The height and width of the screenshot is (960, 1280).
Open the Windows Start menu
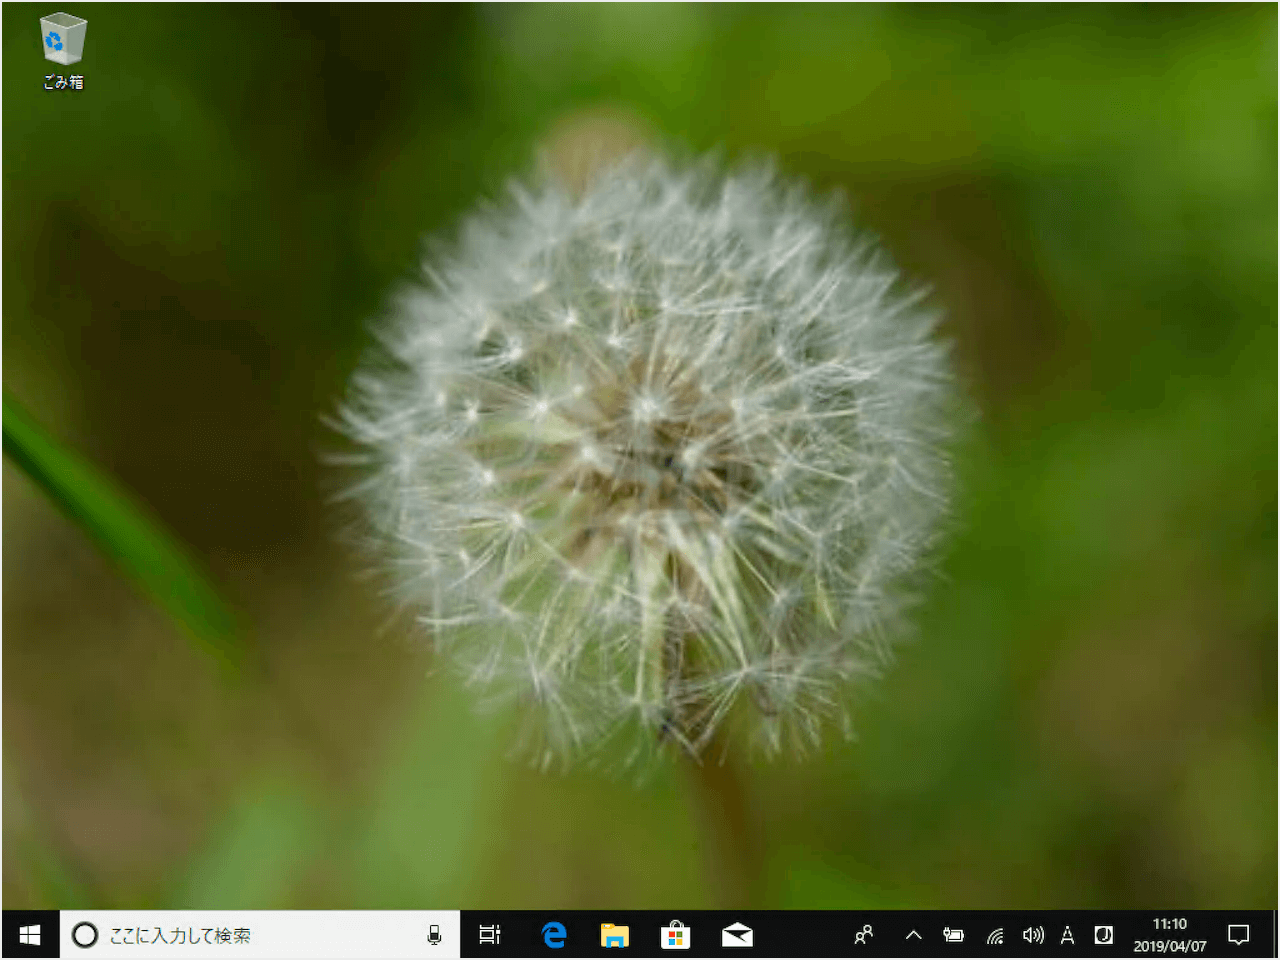(30, 935)
